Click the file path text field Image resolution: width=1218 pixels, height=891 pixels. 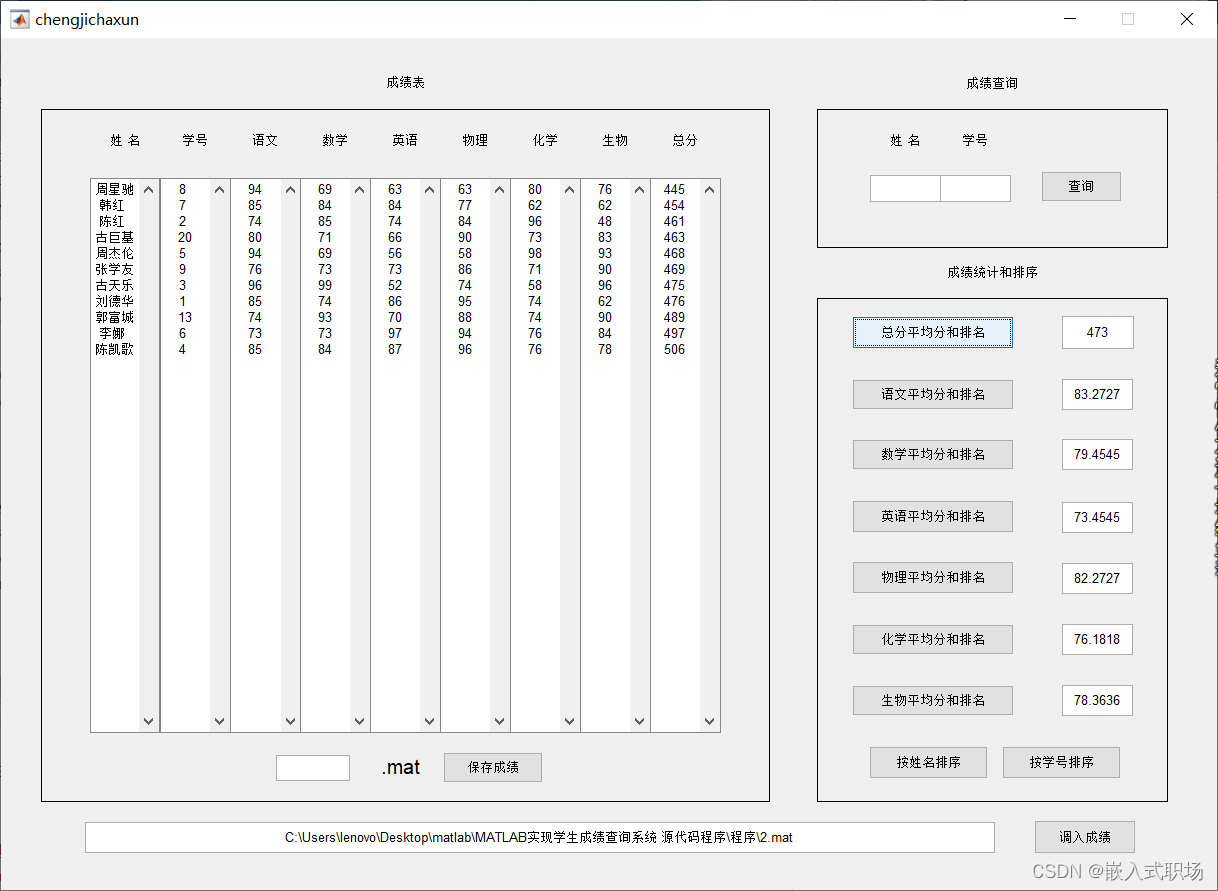click(x=540, y=837)
